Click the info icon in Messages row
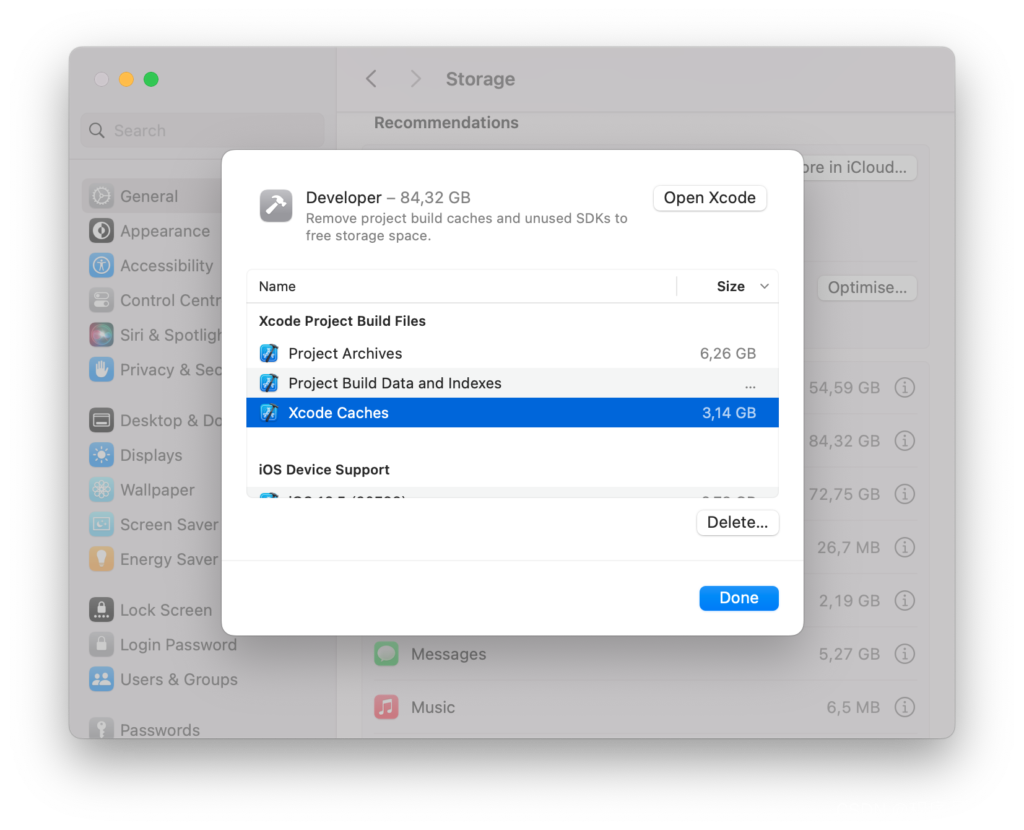 (x=904, y=654)
